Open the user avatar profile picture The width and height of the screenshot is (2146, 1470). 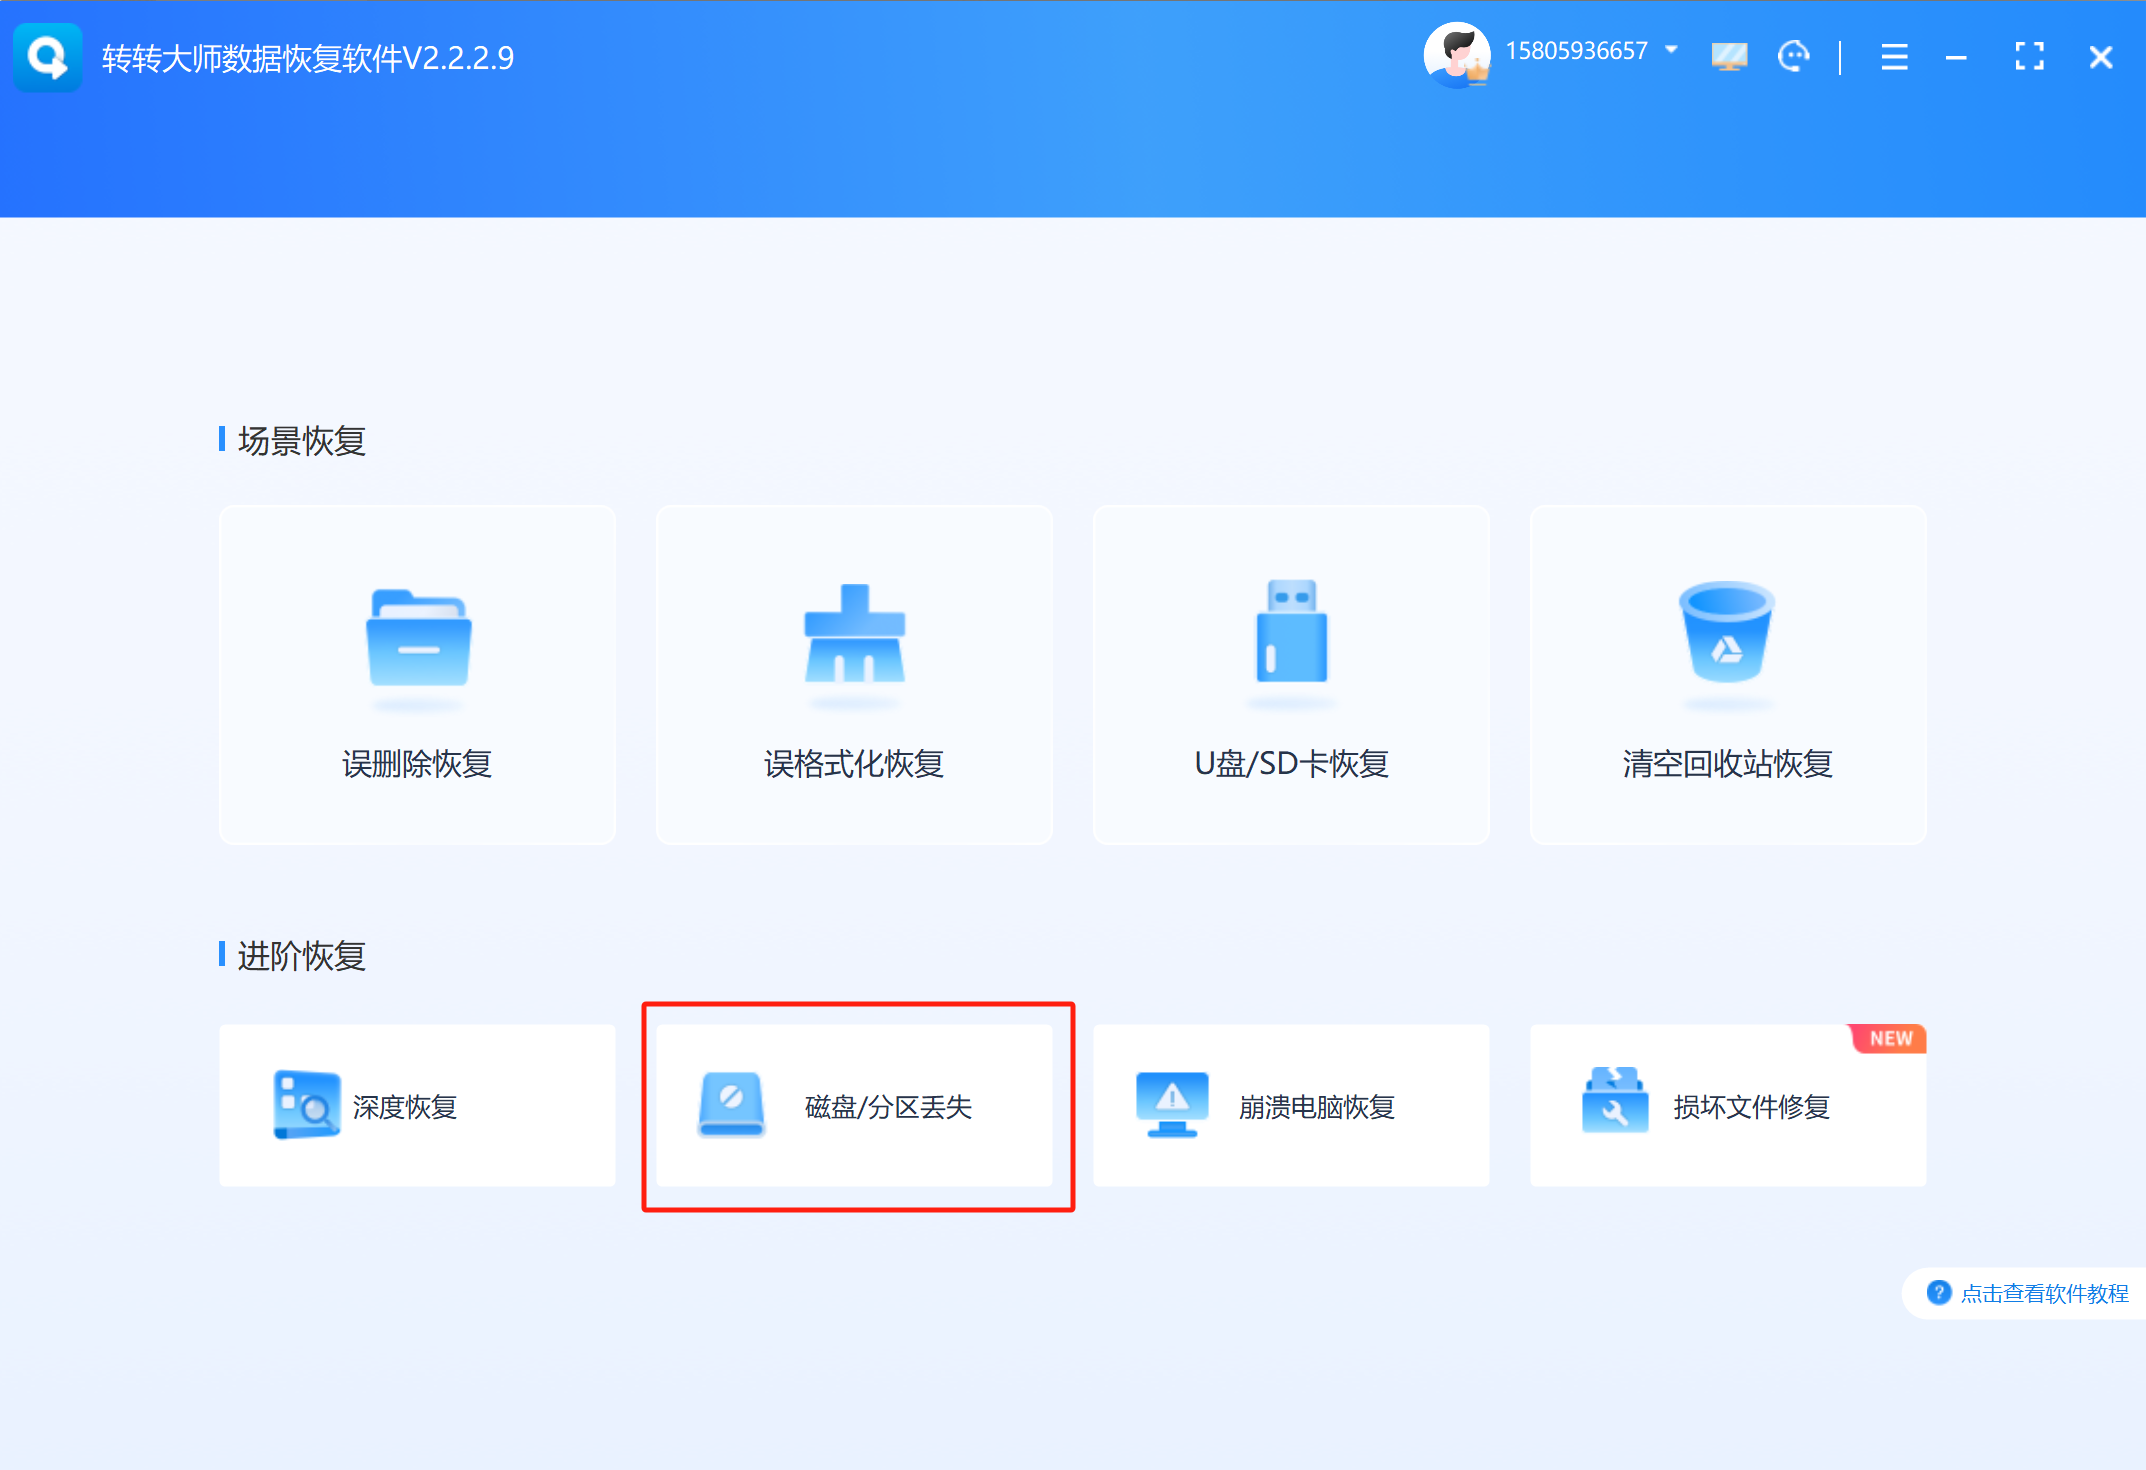coord(1459,55)
